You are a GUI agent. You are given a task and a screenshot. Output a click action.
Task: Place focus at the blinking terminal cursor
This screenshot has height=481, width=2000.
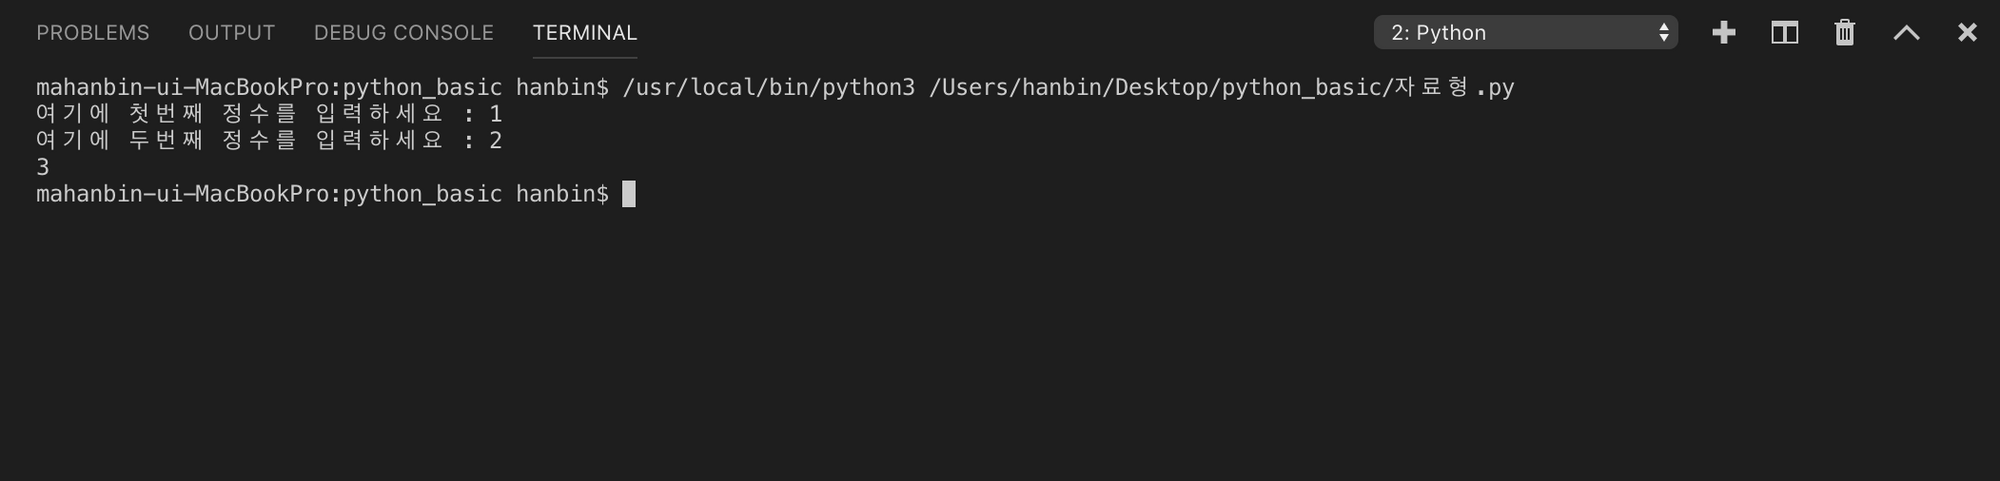(629, 194)
